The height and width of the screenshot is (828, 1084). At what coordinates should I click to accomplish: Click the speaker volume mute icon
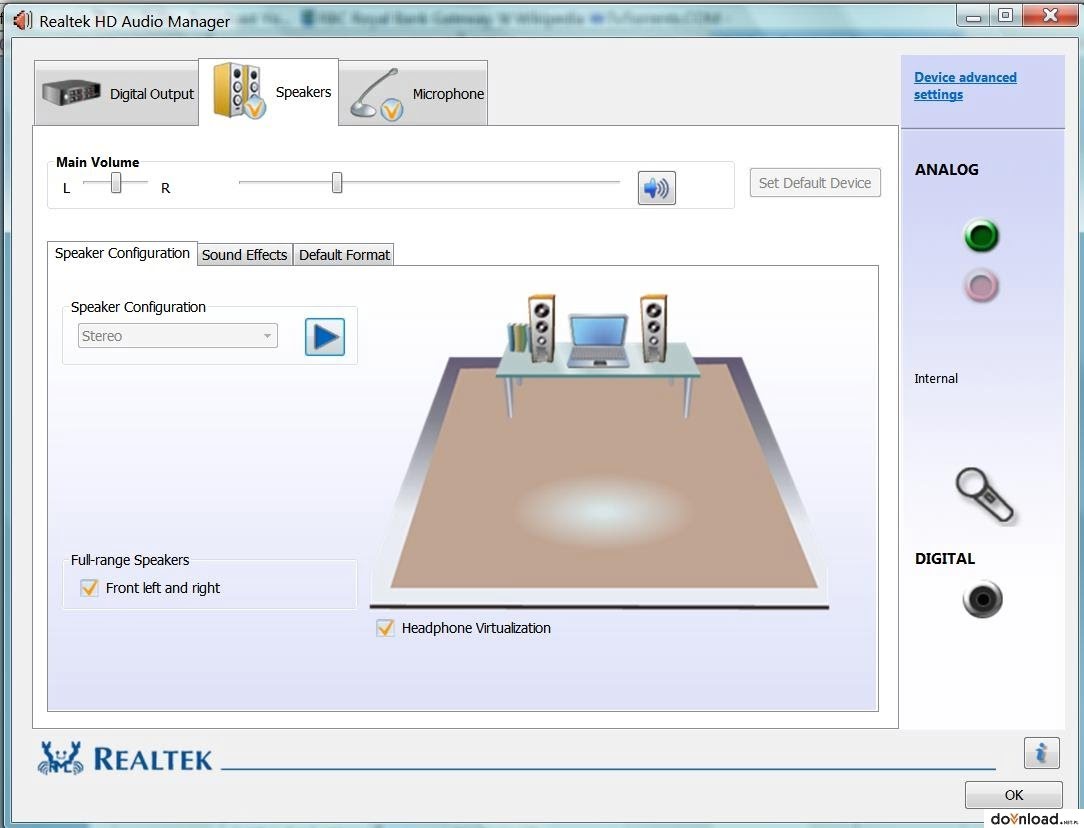(x=656, y=187)
